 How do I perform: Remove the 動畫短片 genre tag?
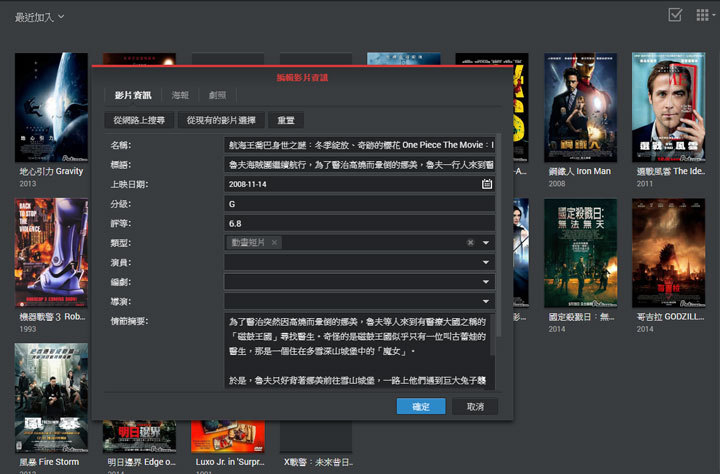point(275,243)
